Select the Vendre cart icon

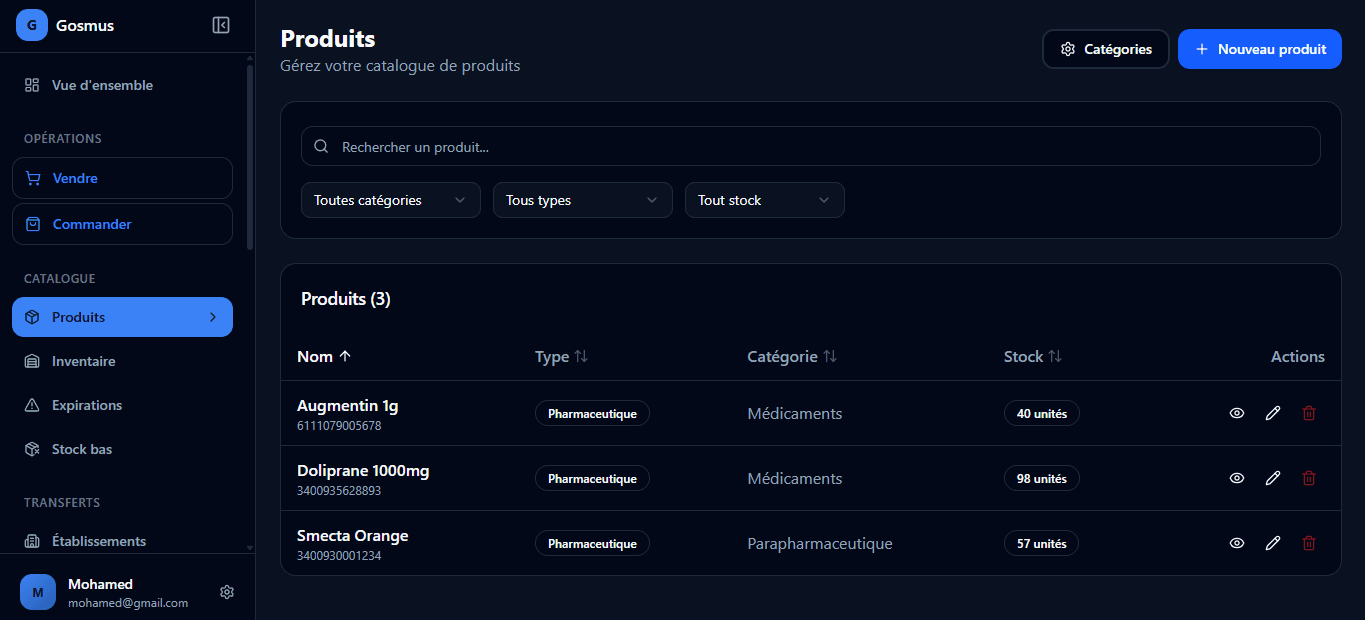(x=35, y=177)
